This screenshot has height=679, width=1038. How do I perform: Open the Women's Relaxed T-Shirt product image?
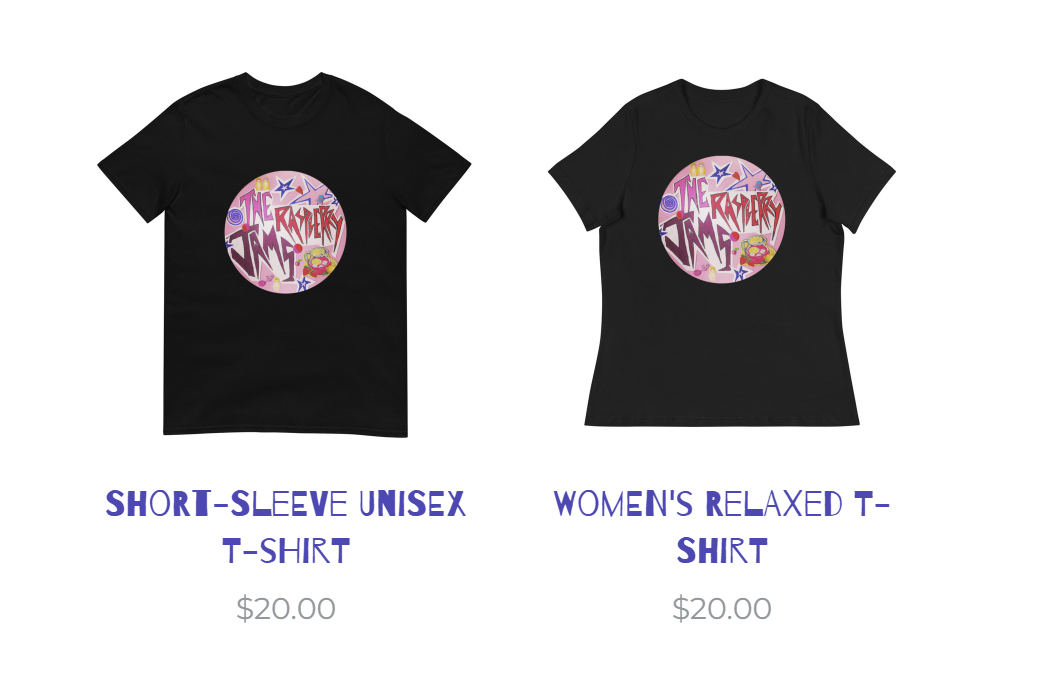tap(722, 253)
